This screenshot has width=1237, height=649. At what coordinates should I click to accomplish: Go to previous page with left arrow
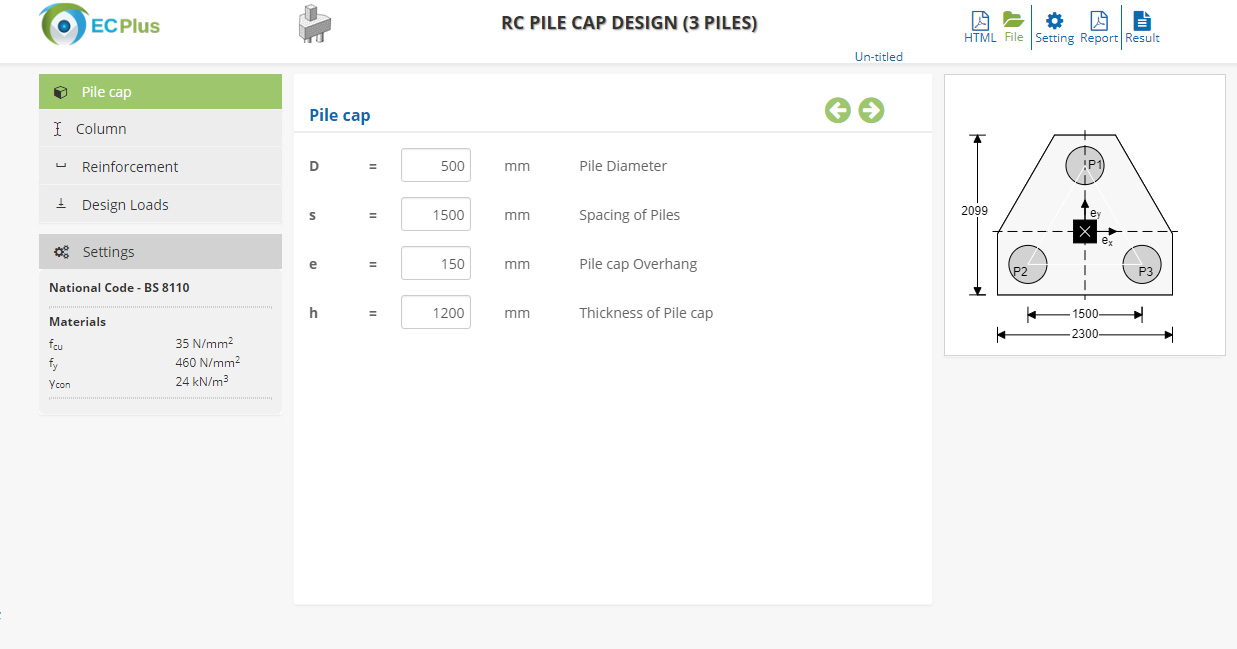click(x=838, y=110)
